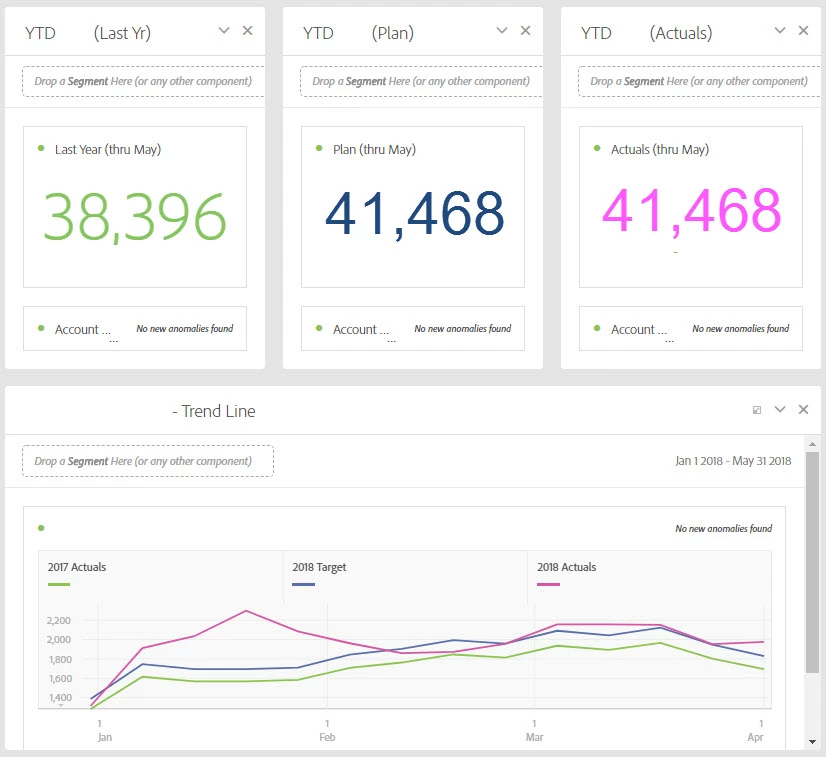826x757 pixels.
Task: Click scrollbar up arrow in trend panel
Action: tap(812, 444)
